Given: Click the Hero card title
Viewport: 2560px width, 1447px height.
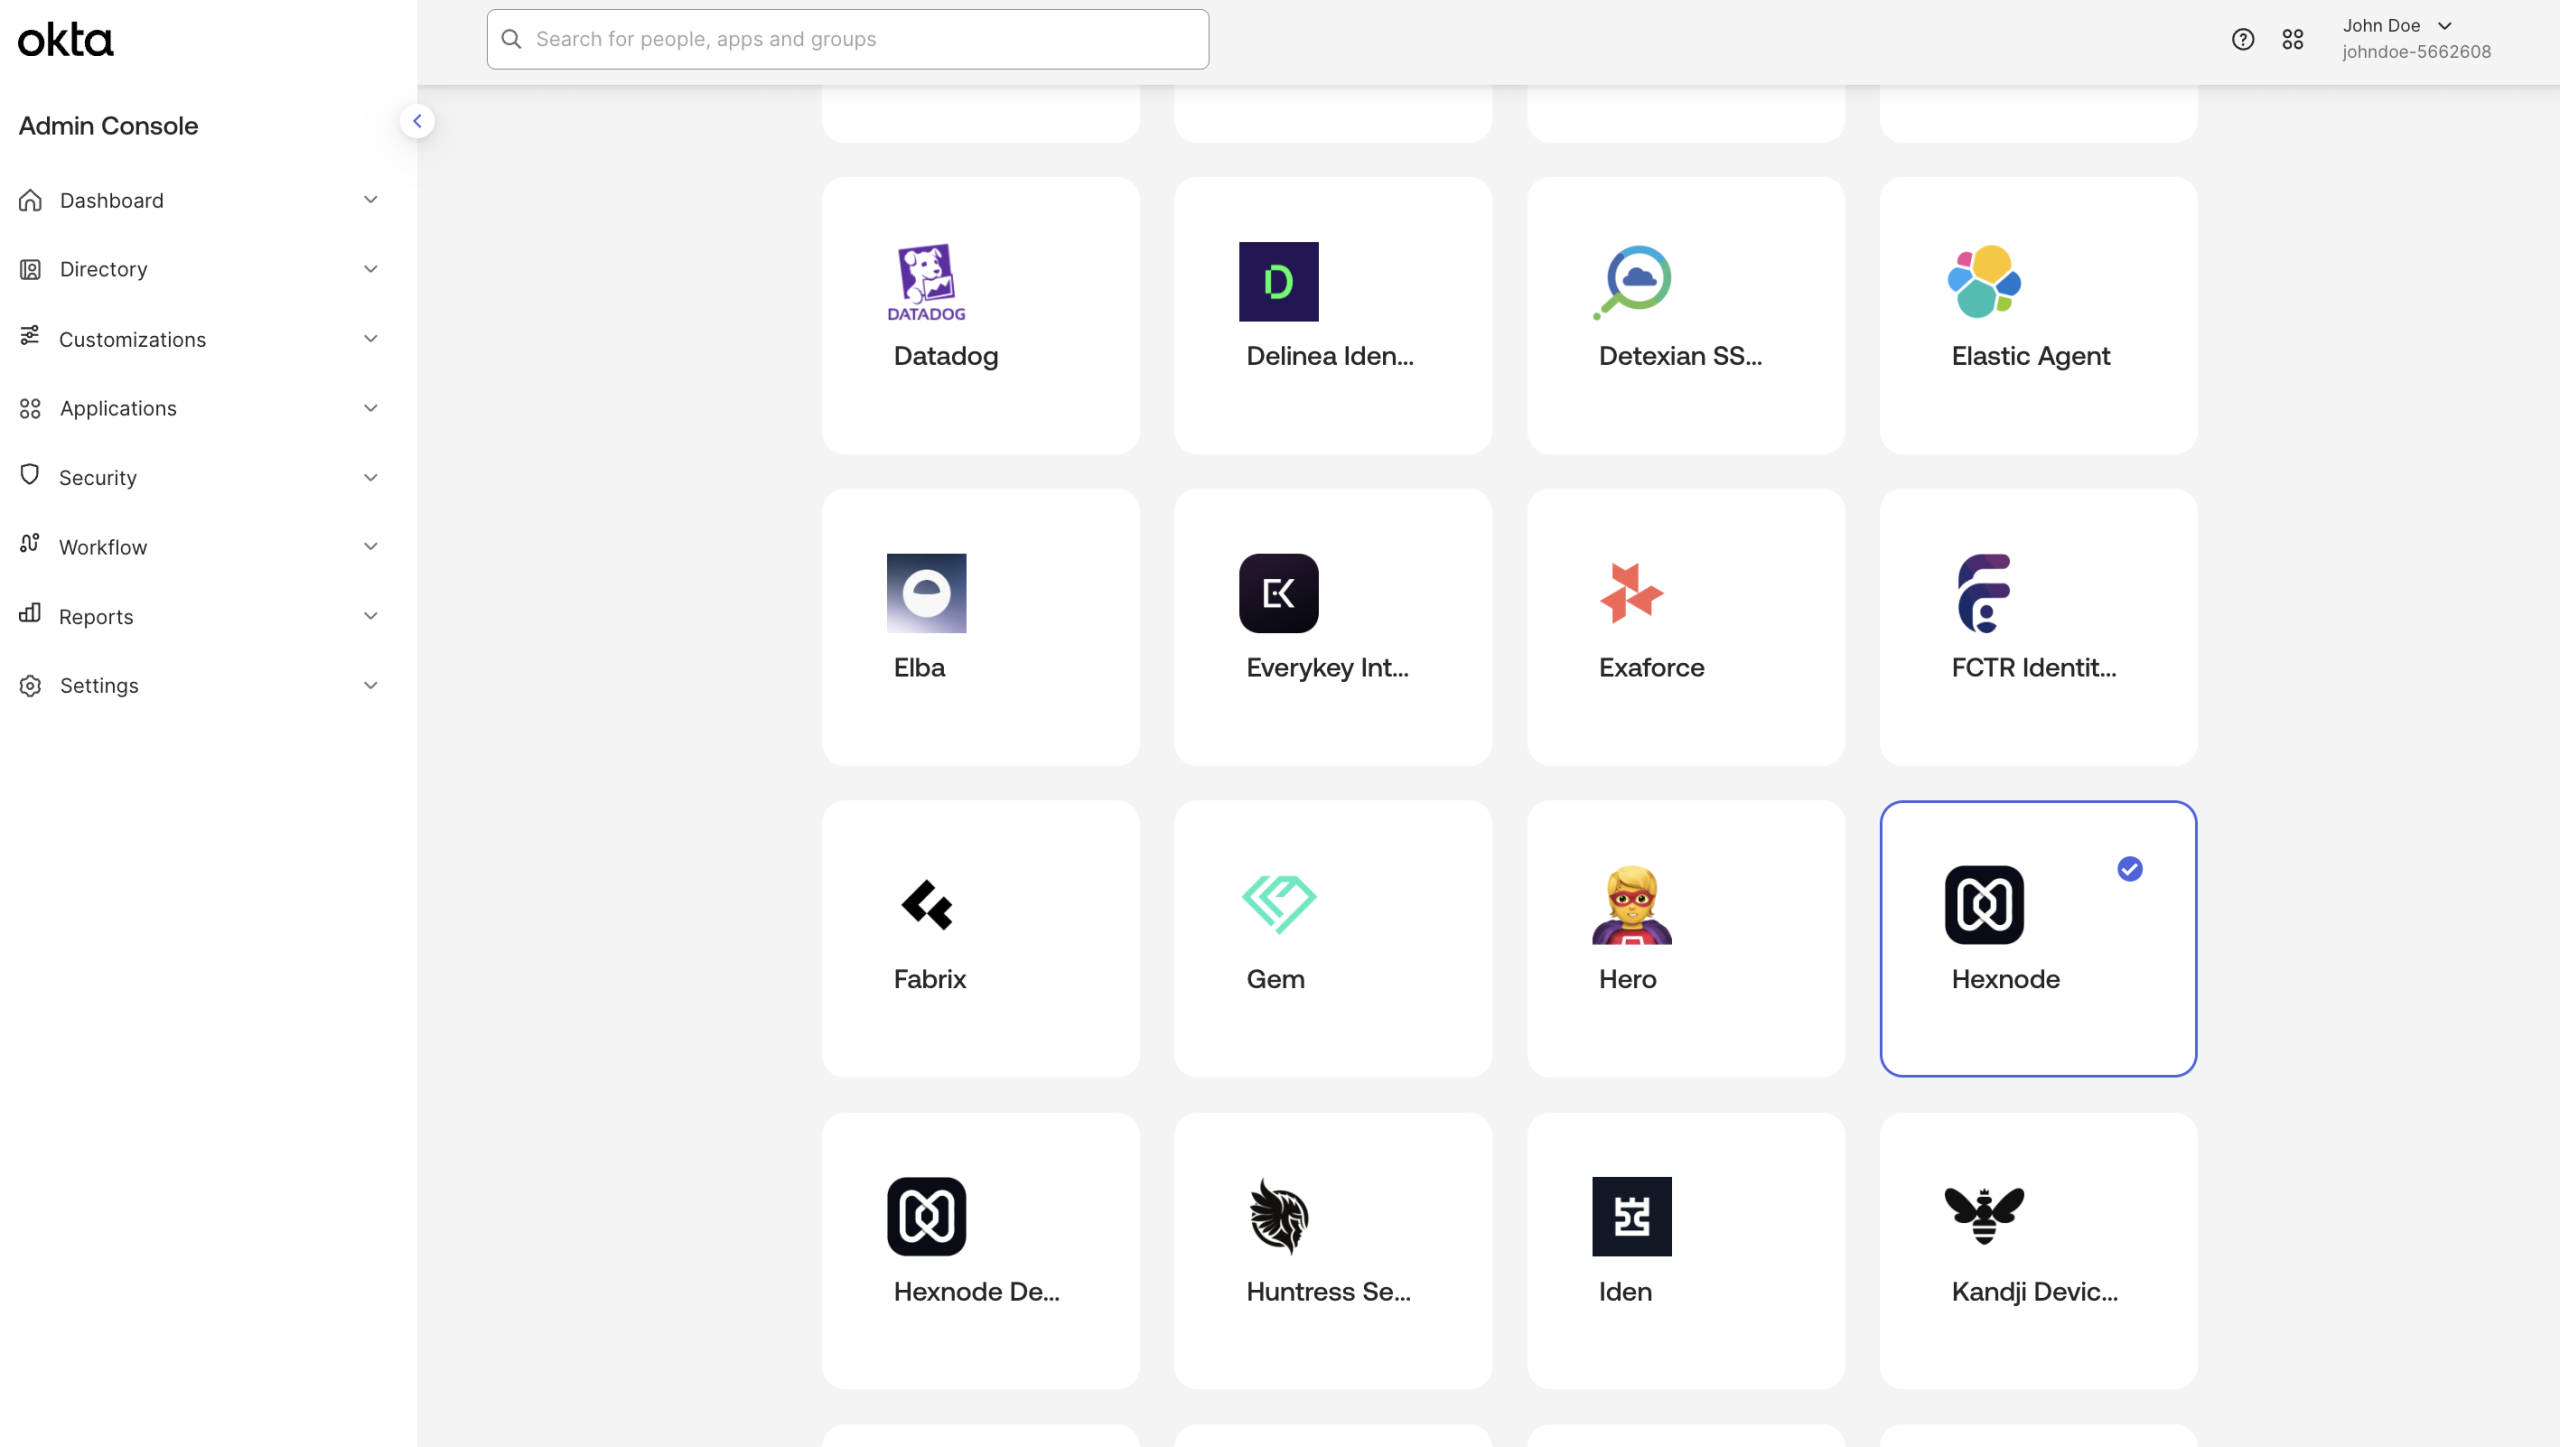Looking at the screenshot, I should point(1627,979).
